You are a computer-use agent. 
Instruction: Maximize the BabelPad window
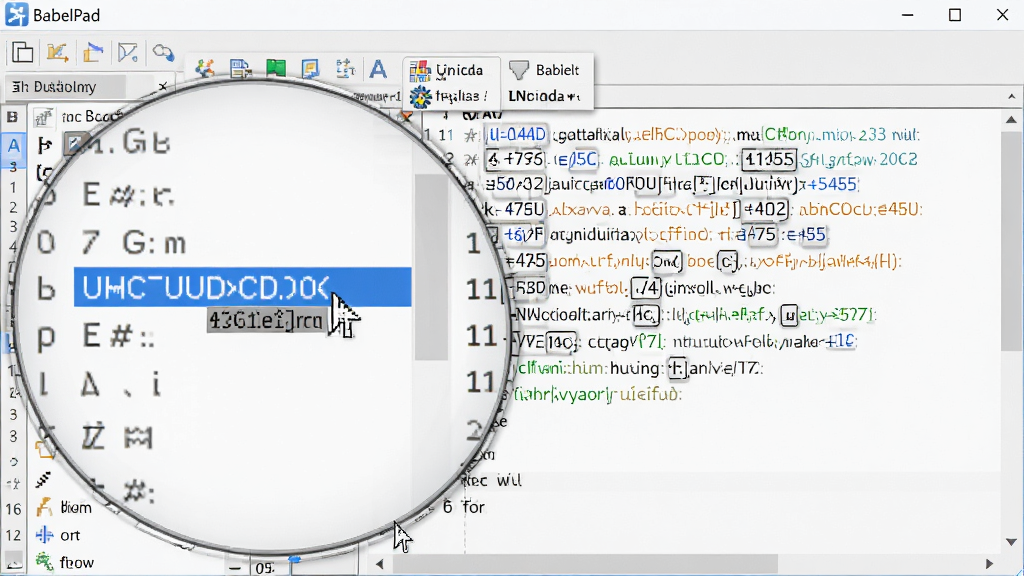pyautogui.click(x=955, y=14)
